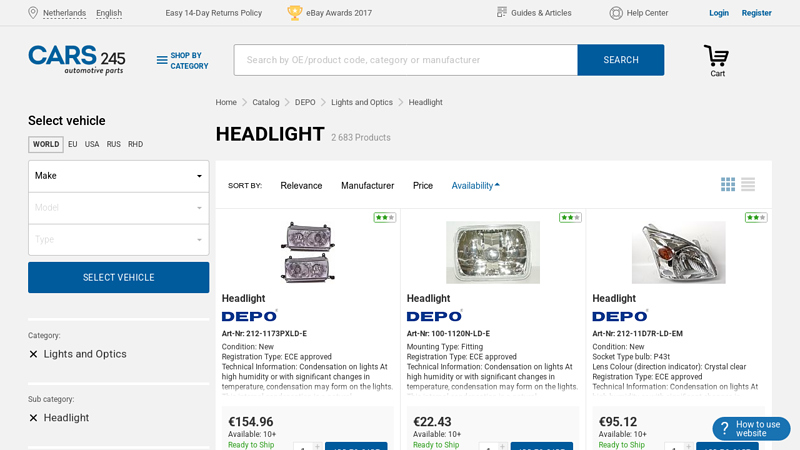Select RHD vehicle region
The image size is (800, 450).
[135, 144]
